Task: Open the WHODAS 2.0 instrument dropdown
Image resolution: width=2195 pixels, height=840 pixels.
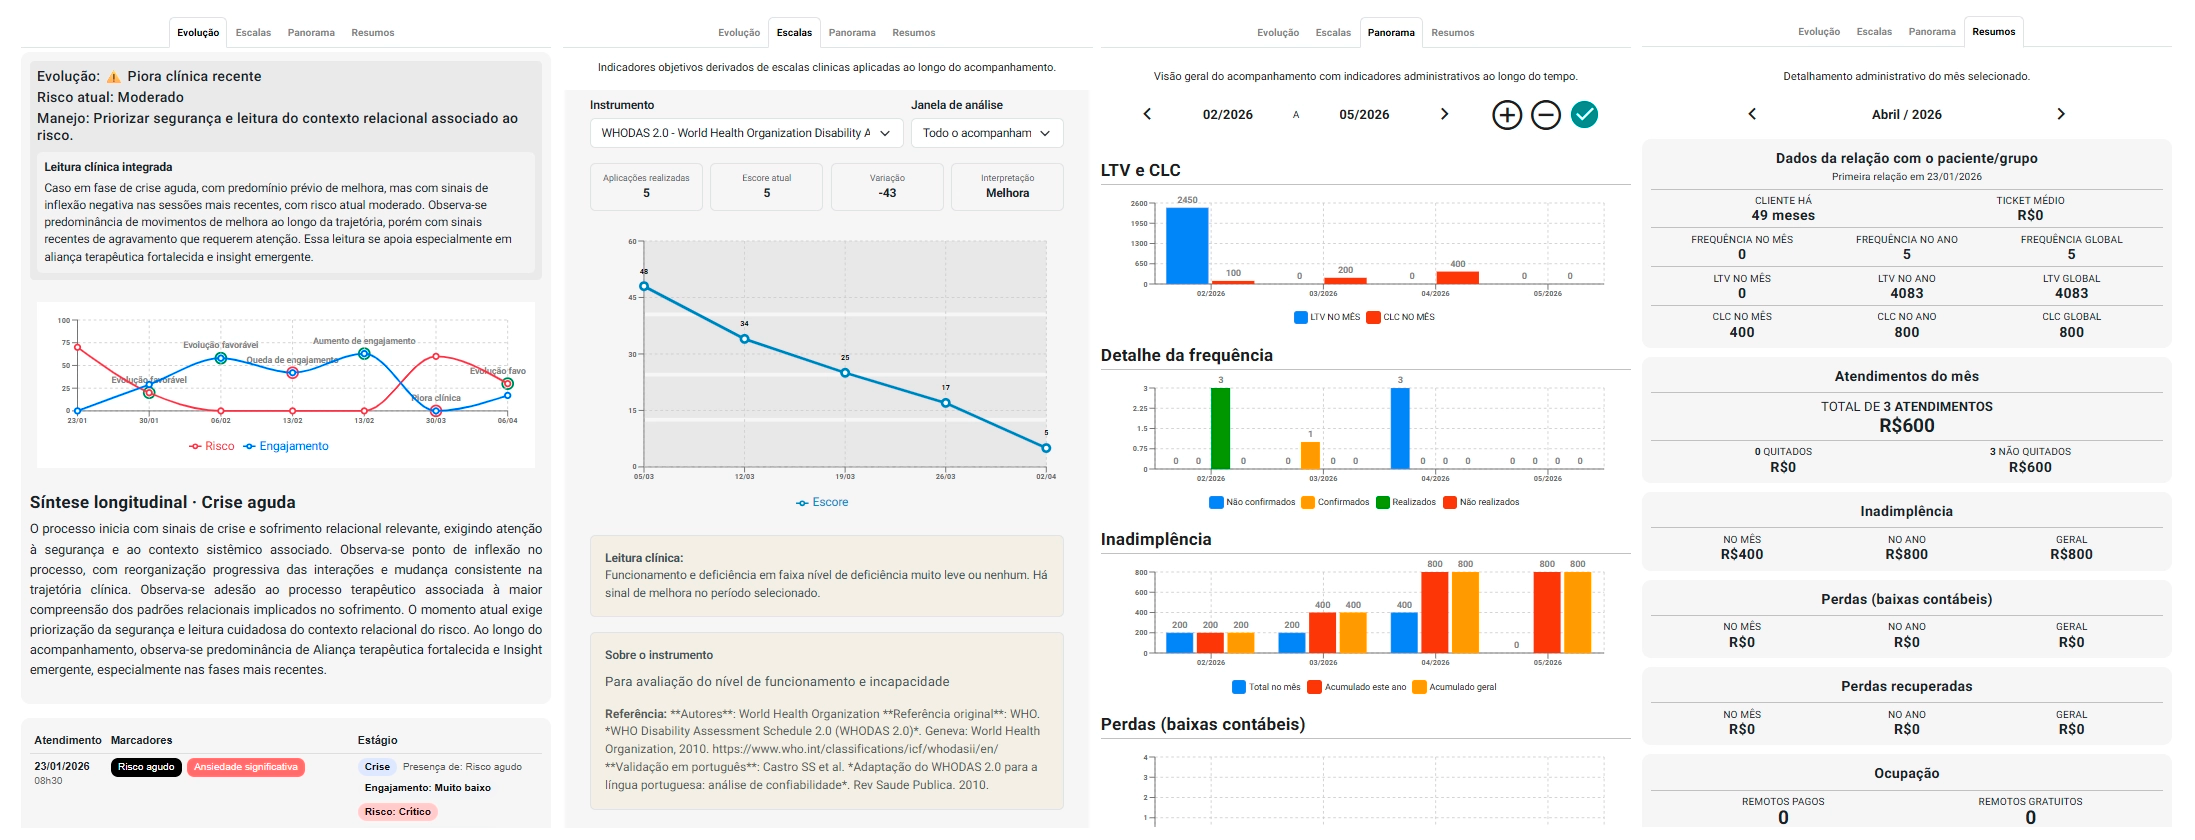Action: [746, 133]
